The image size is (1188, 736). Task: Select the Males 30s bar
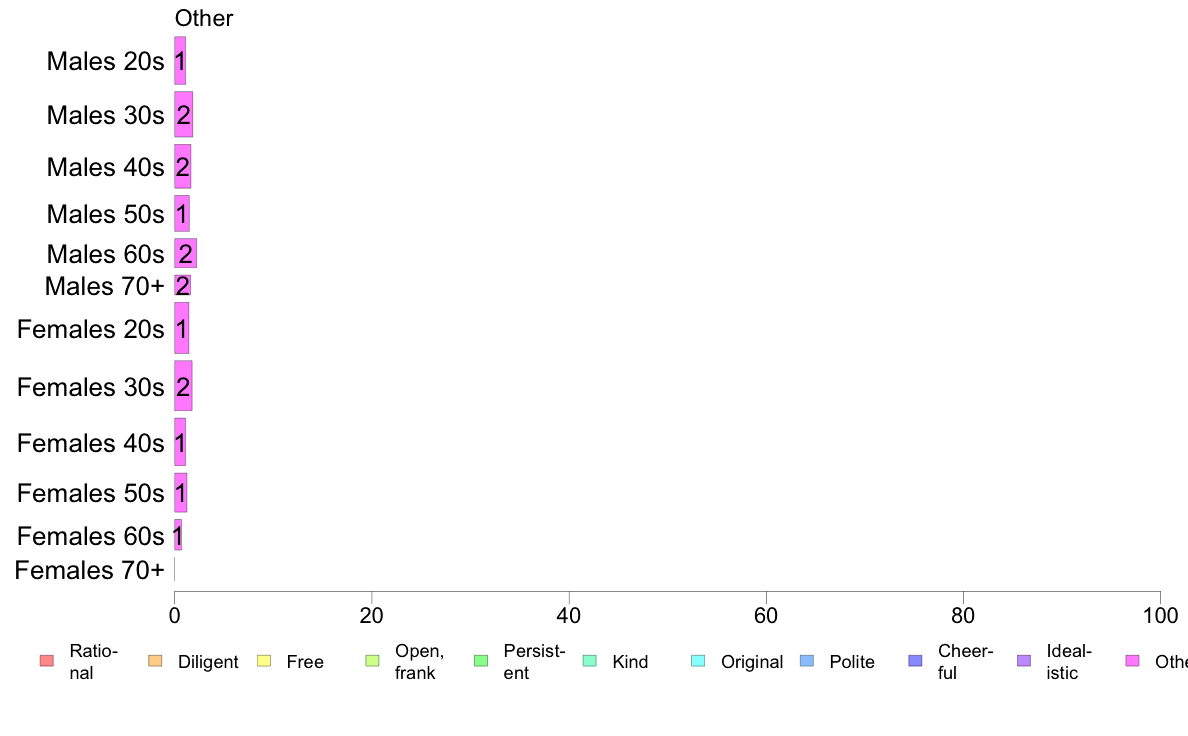coord(183,114)
